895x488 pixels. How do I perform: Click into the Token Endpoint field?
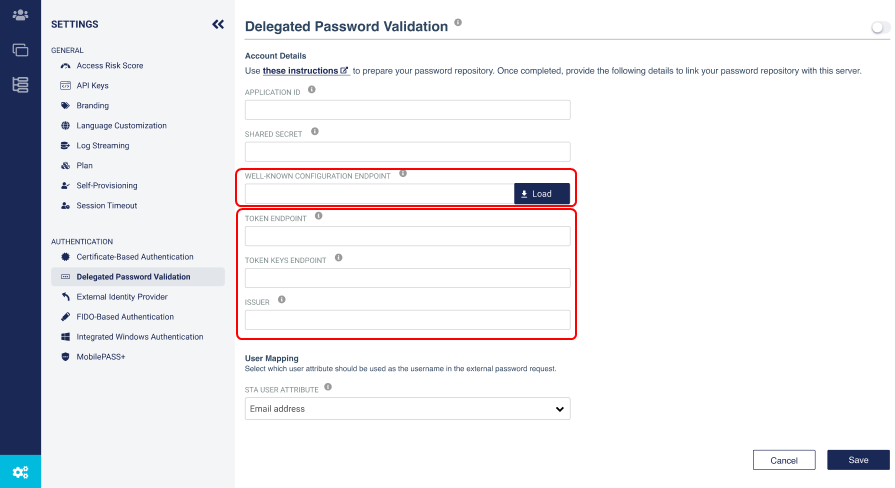point(408,236)
